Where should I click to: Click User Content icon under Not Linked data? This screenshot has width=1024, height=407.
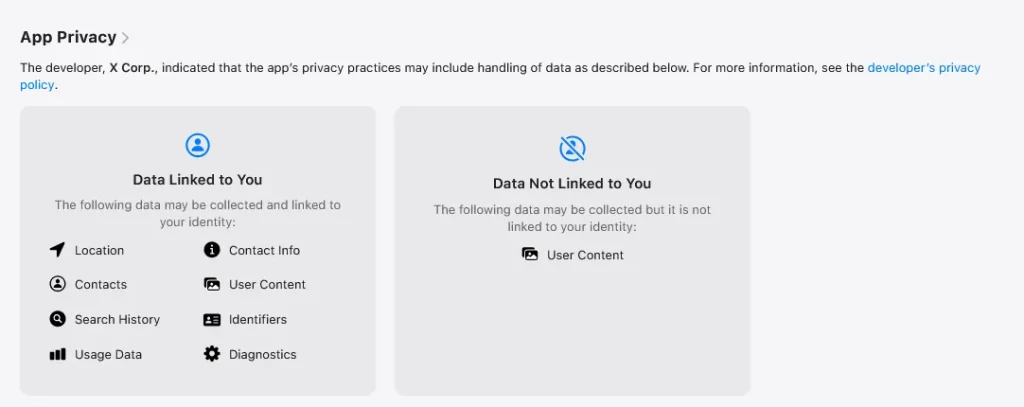tap(530, 255)
